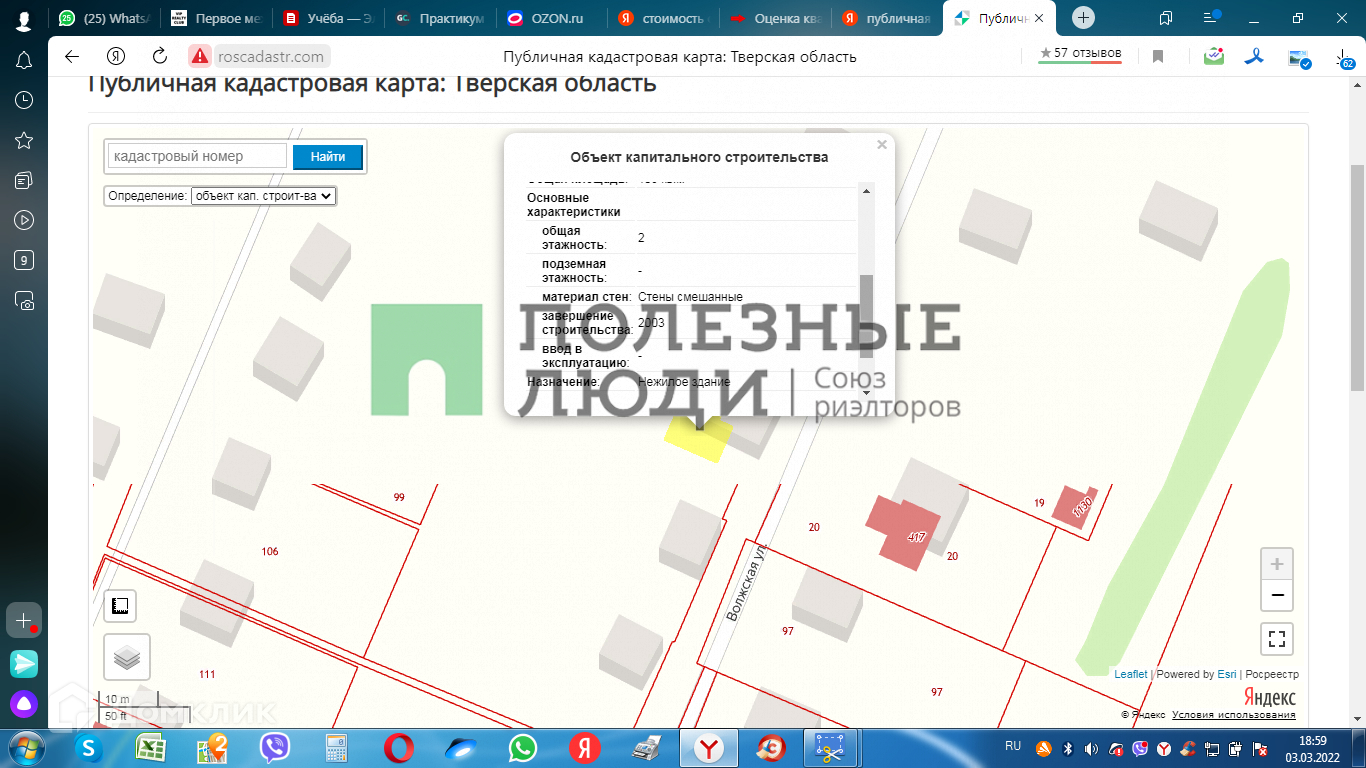Reload the current page

[x=160, y=56]
